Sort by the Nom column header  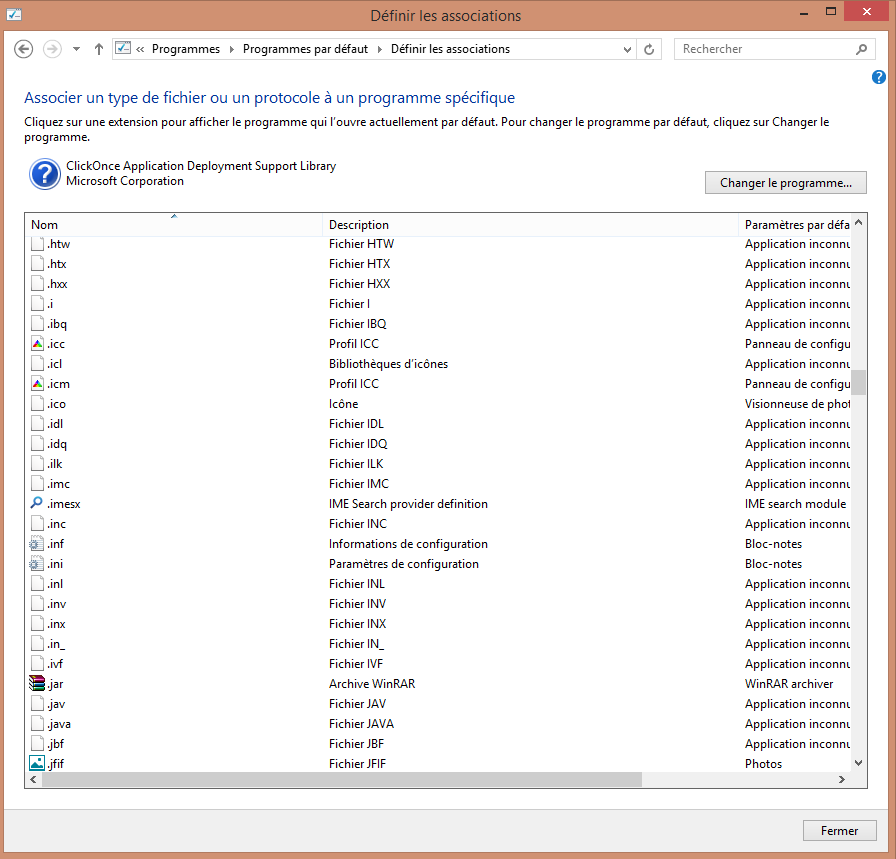174,225
